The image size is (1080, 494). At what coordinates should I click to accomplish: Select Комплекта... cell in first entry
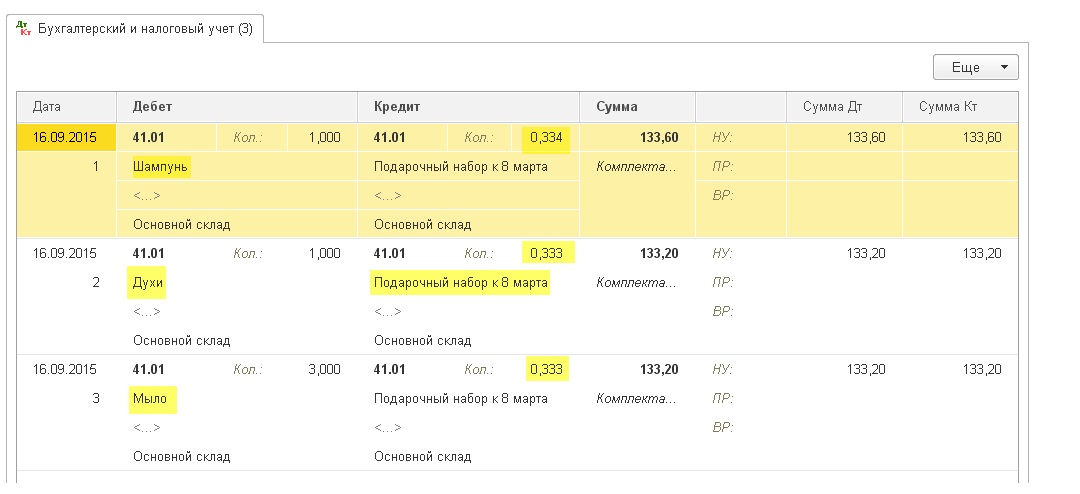coord(637,167)
